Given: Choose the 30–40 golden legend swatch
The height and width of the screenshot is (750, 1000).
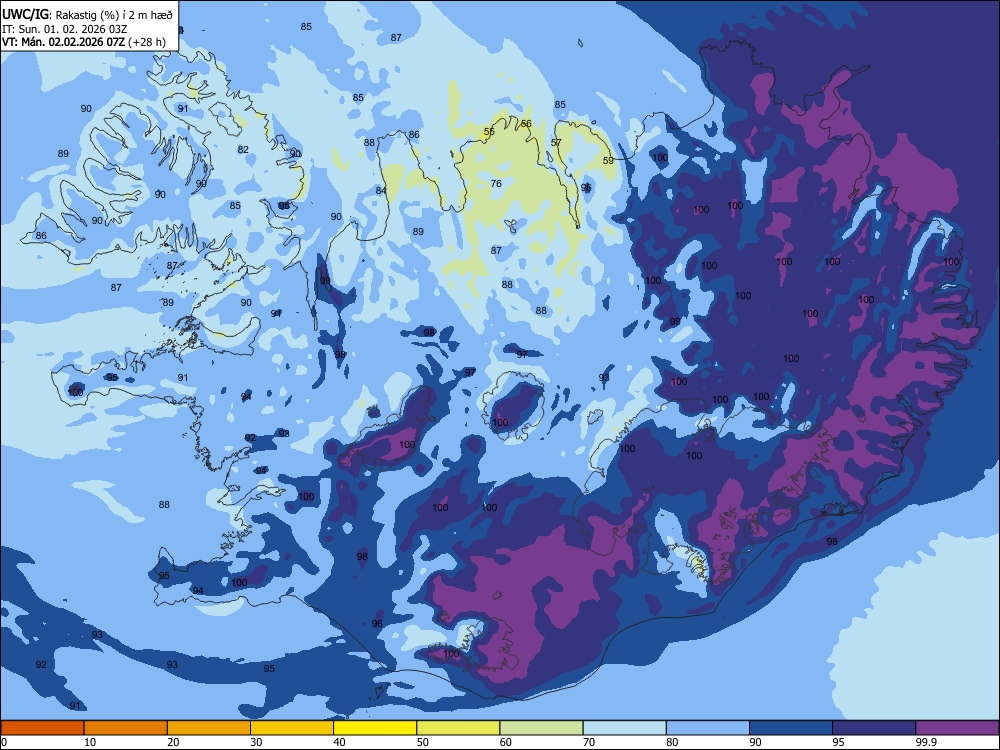Looking at the screenshot, I should 292,728.
